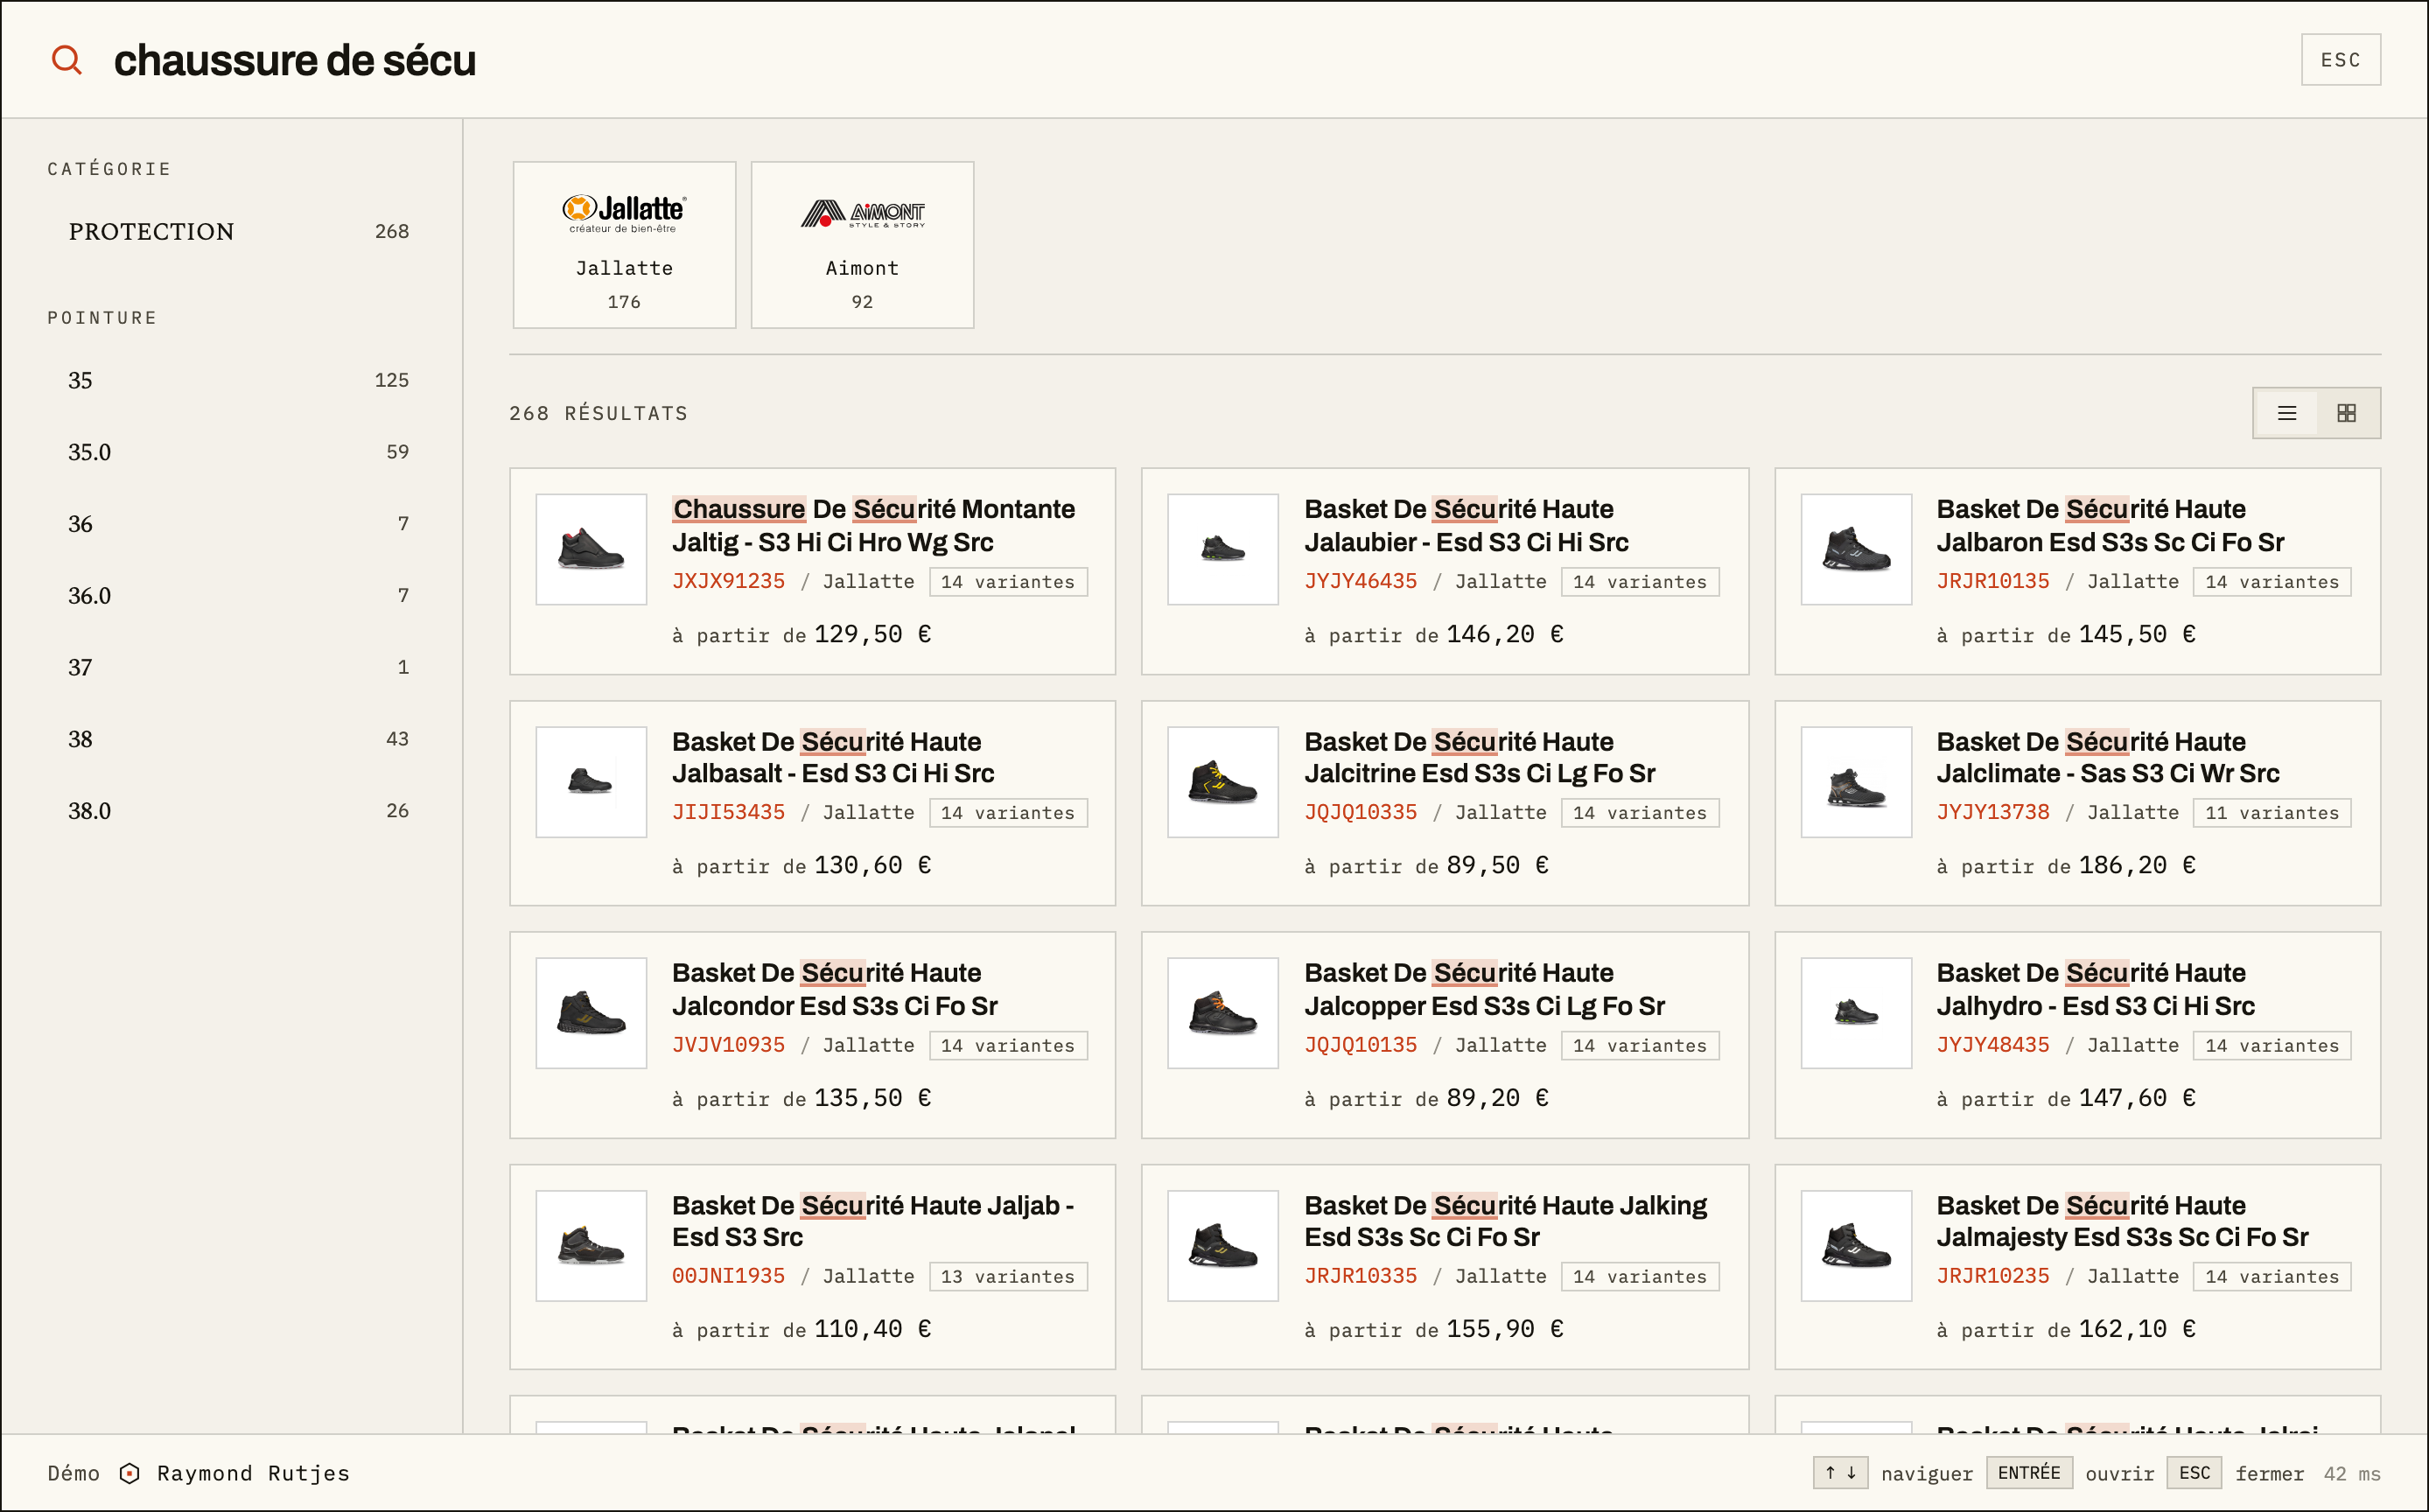Select the Aimont brand logo card
2429x1512 pixels.
pos(862,245)
